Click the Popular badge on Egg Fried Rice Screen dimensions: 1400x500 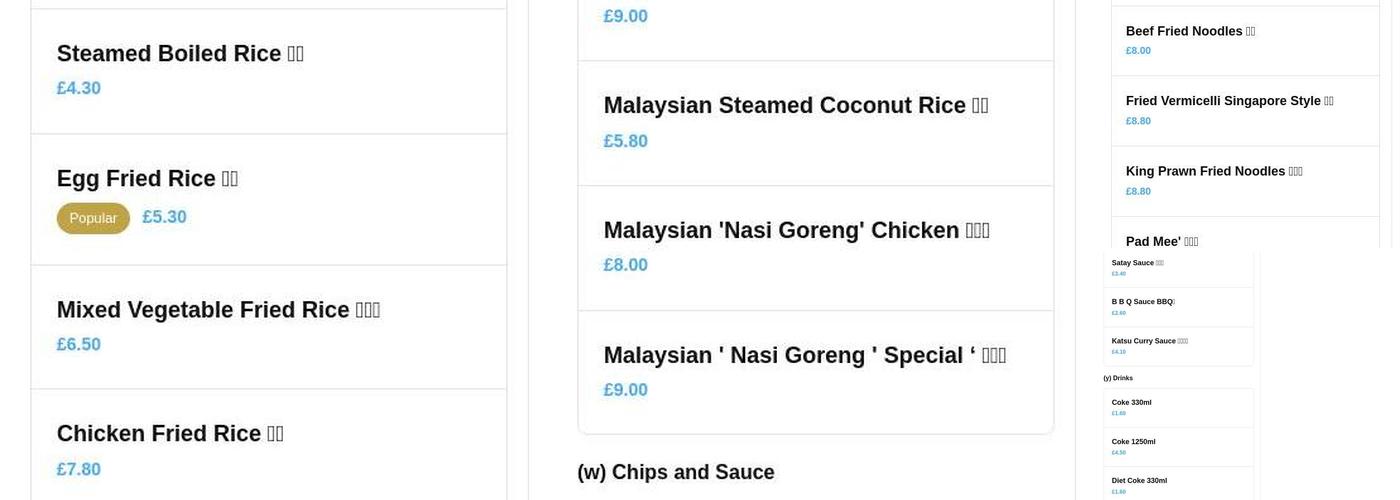tap(93, 218)
